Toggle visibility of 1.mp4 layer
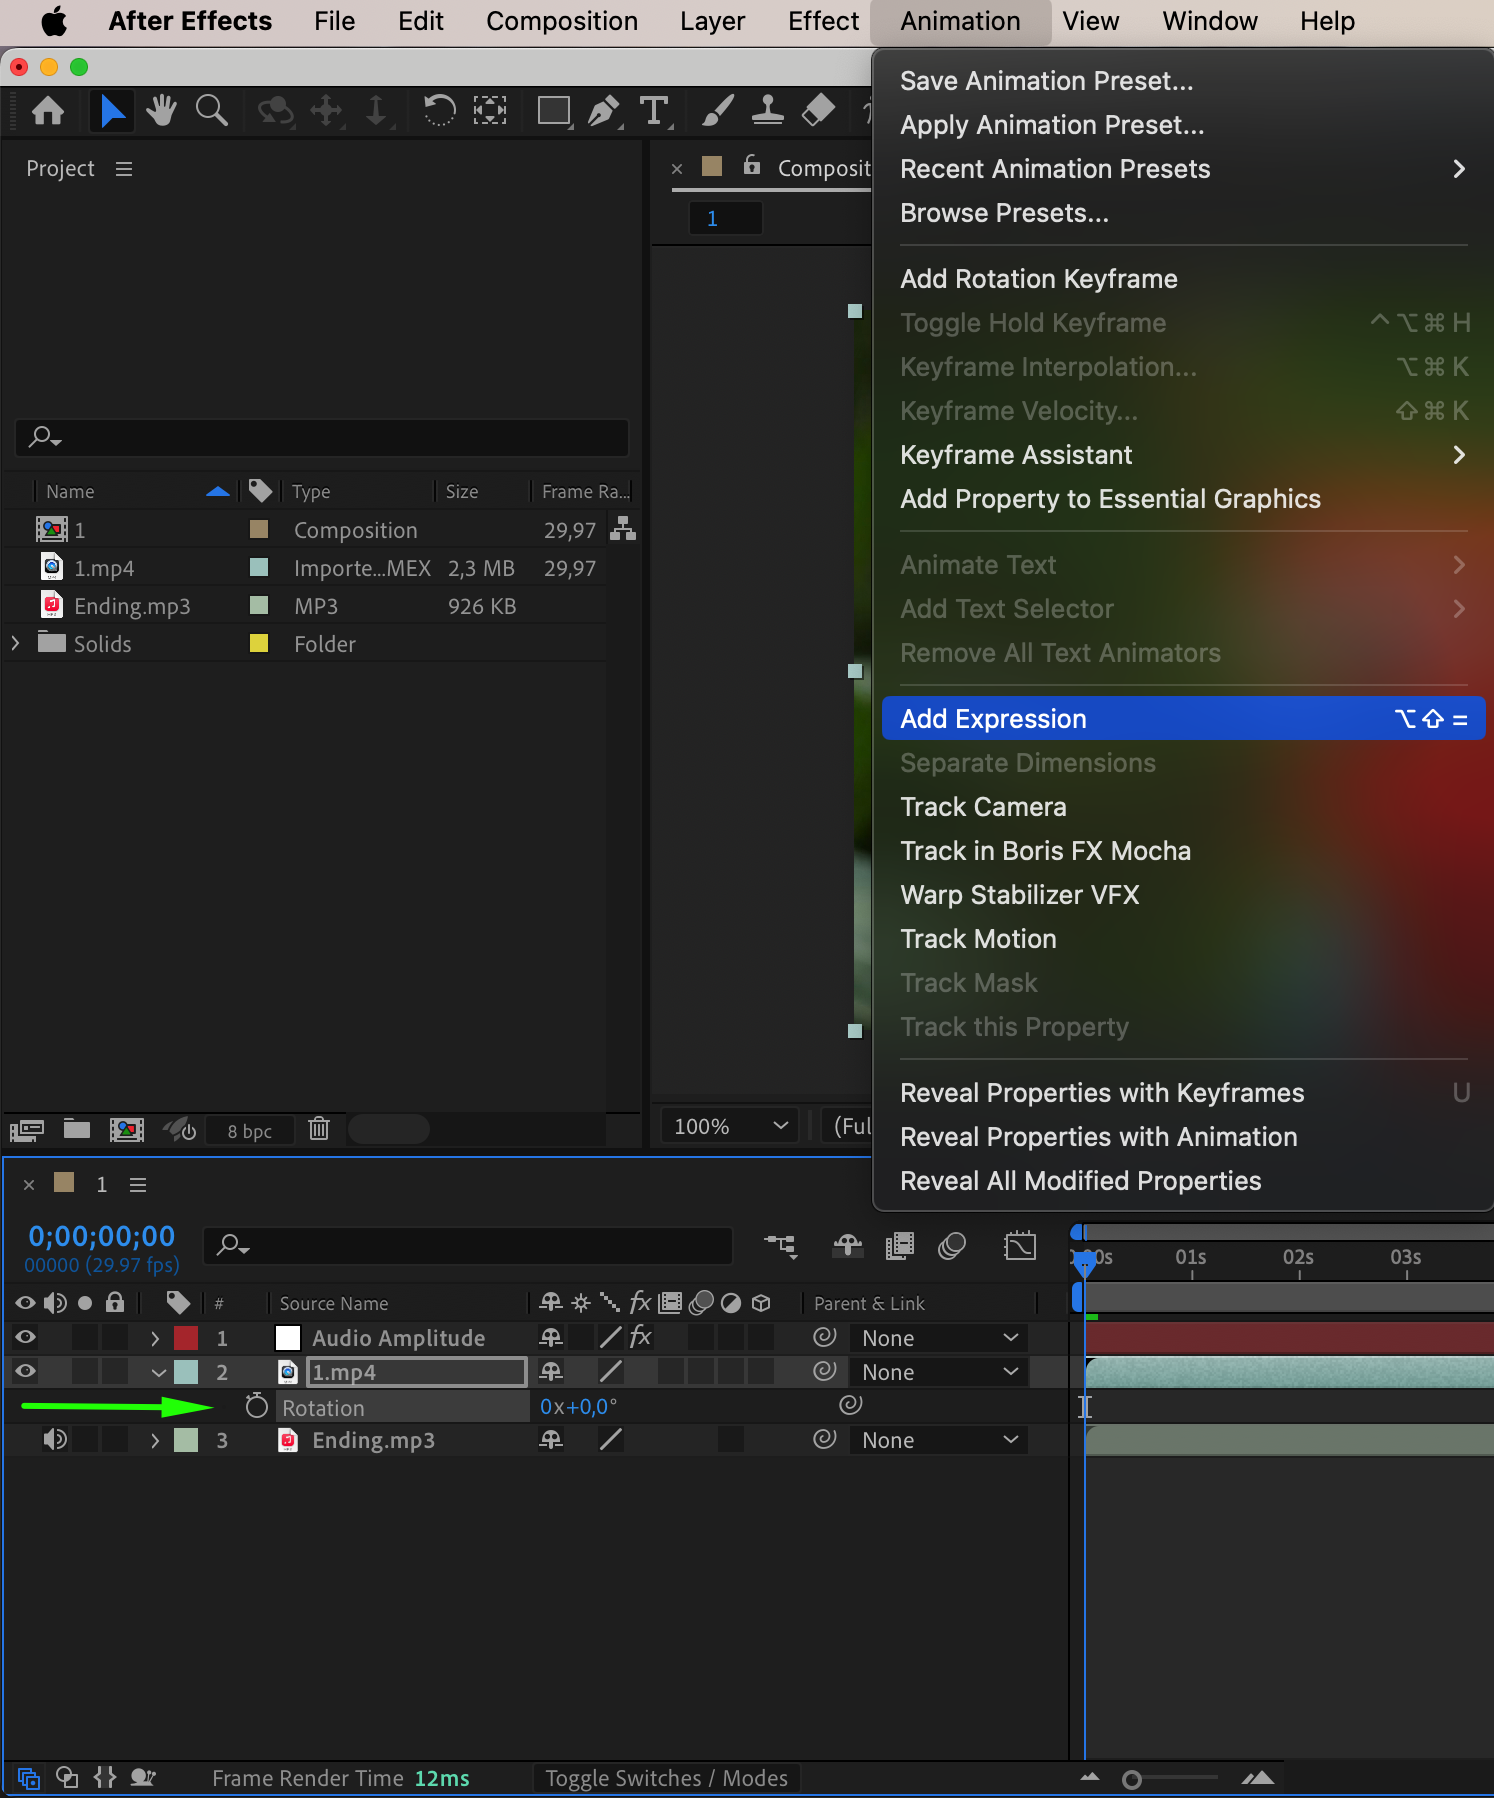This screenshot has width=1494, height=1798. [26, 1371]
